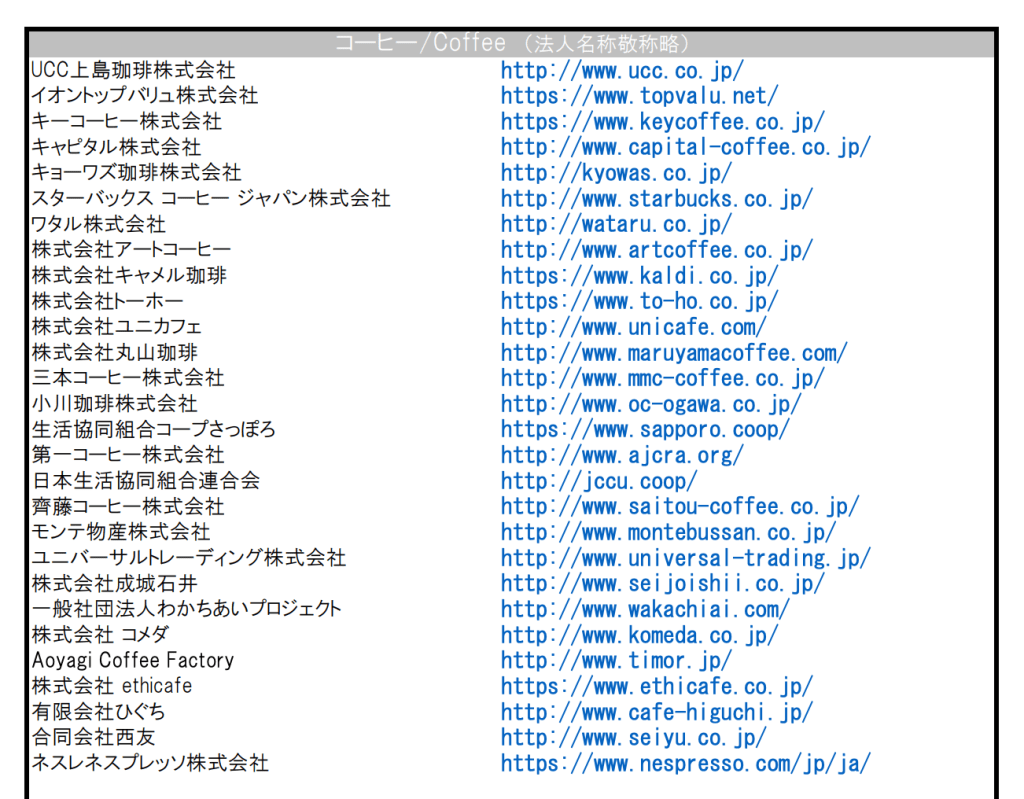
Task: Open the keycoffee.co.jp link
Action: 662,122
